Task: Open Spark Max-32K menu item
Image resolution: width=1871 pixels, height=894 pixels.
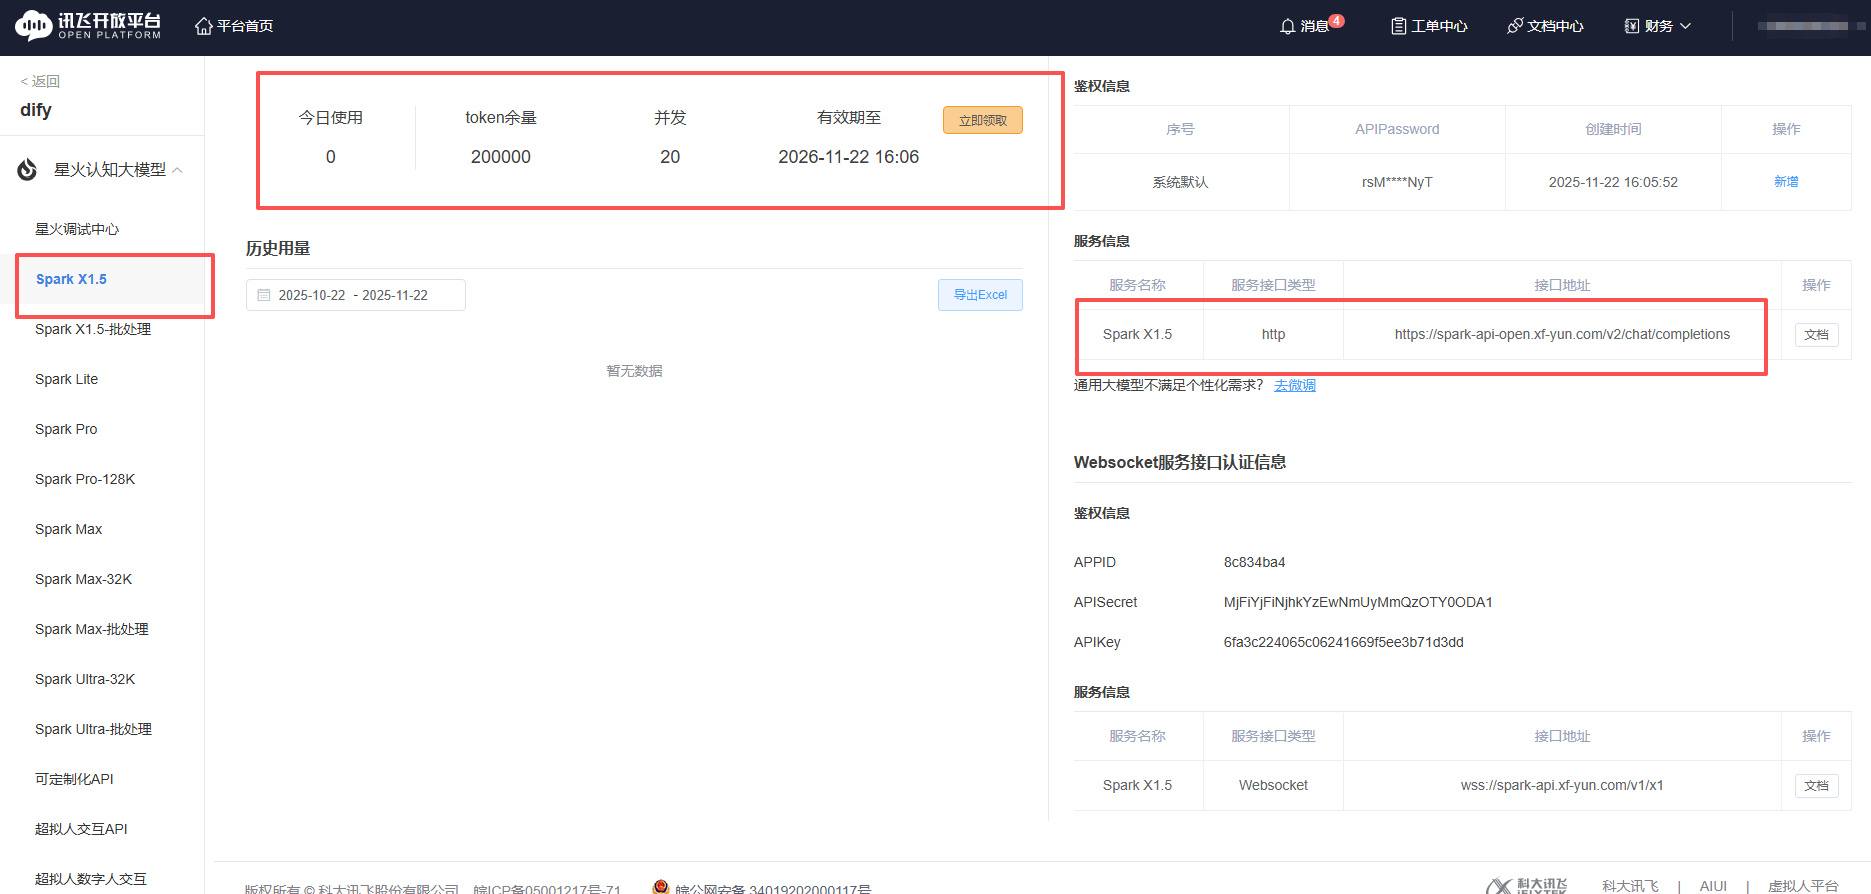Action: [x=83, y=579]
